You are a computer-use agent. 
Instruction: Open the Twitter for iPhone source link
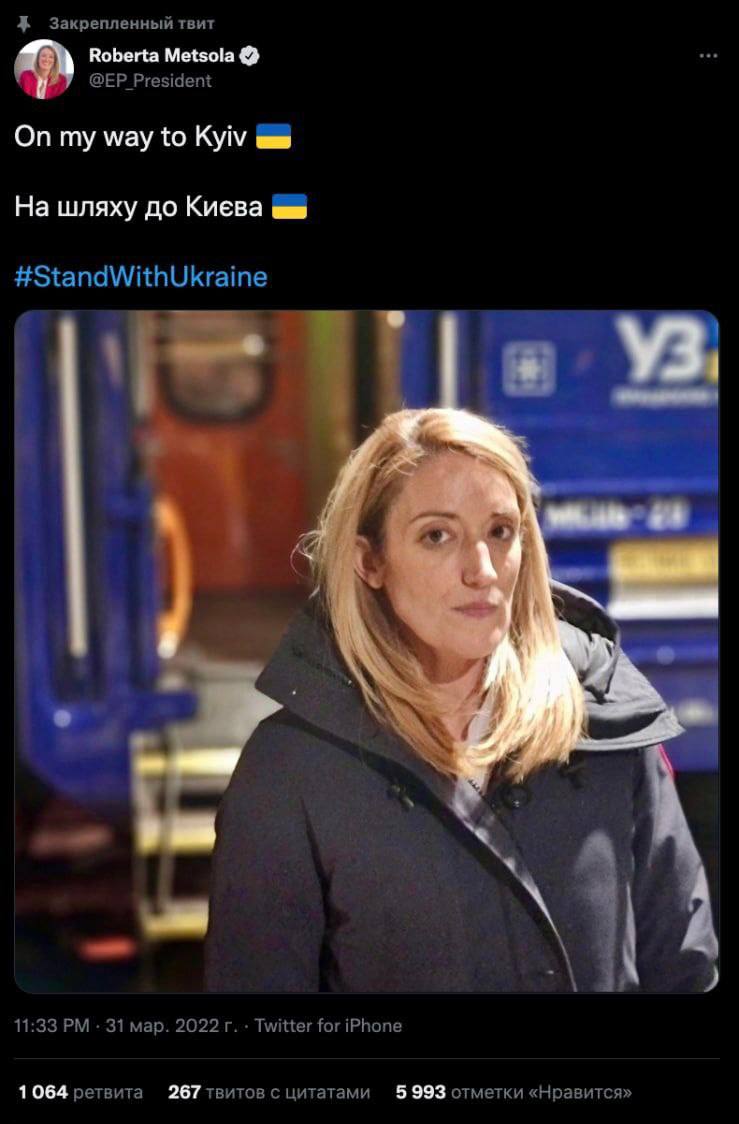click(x=328, y=1026)
